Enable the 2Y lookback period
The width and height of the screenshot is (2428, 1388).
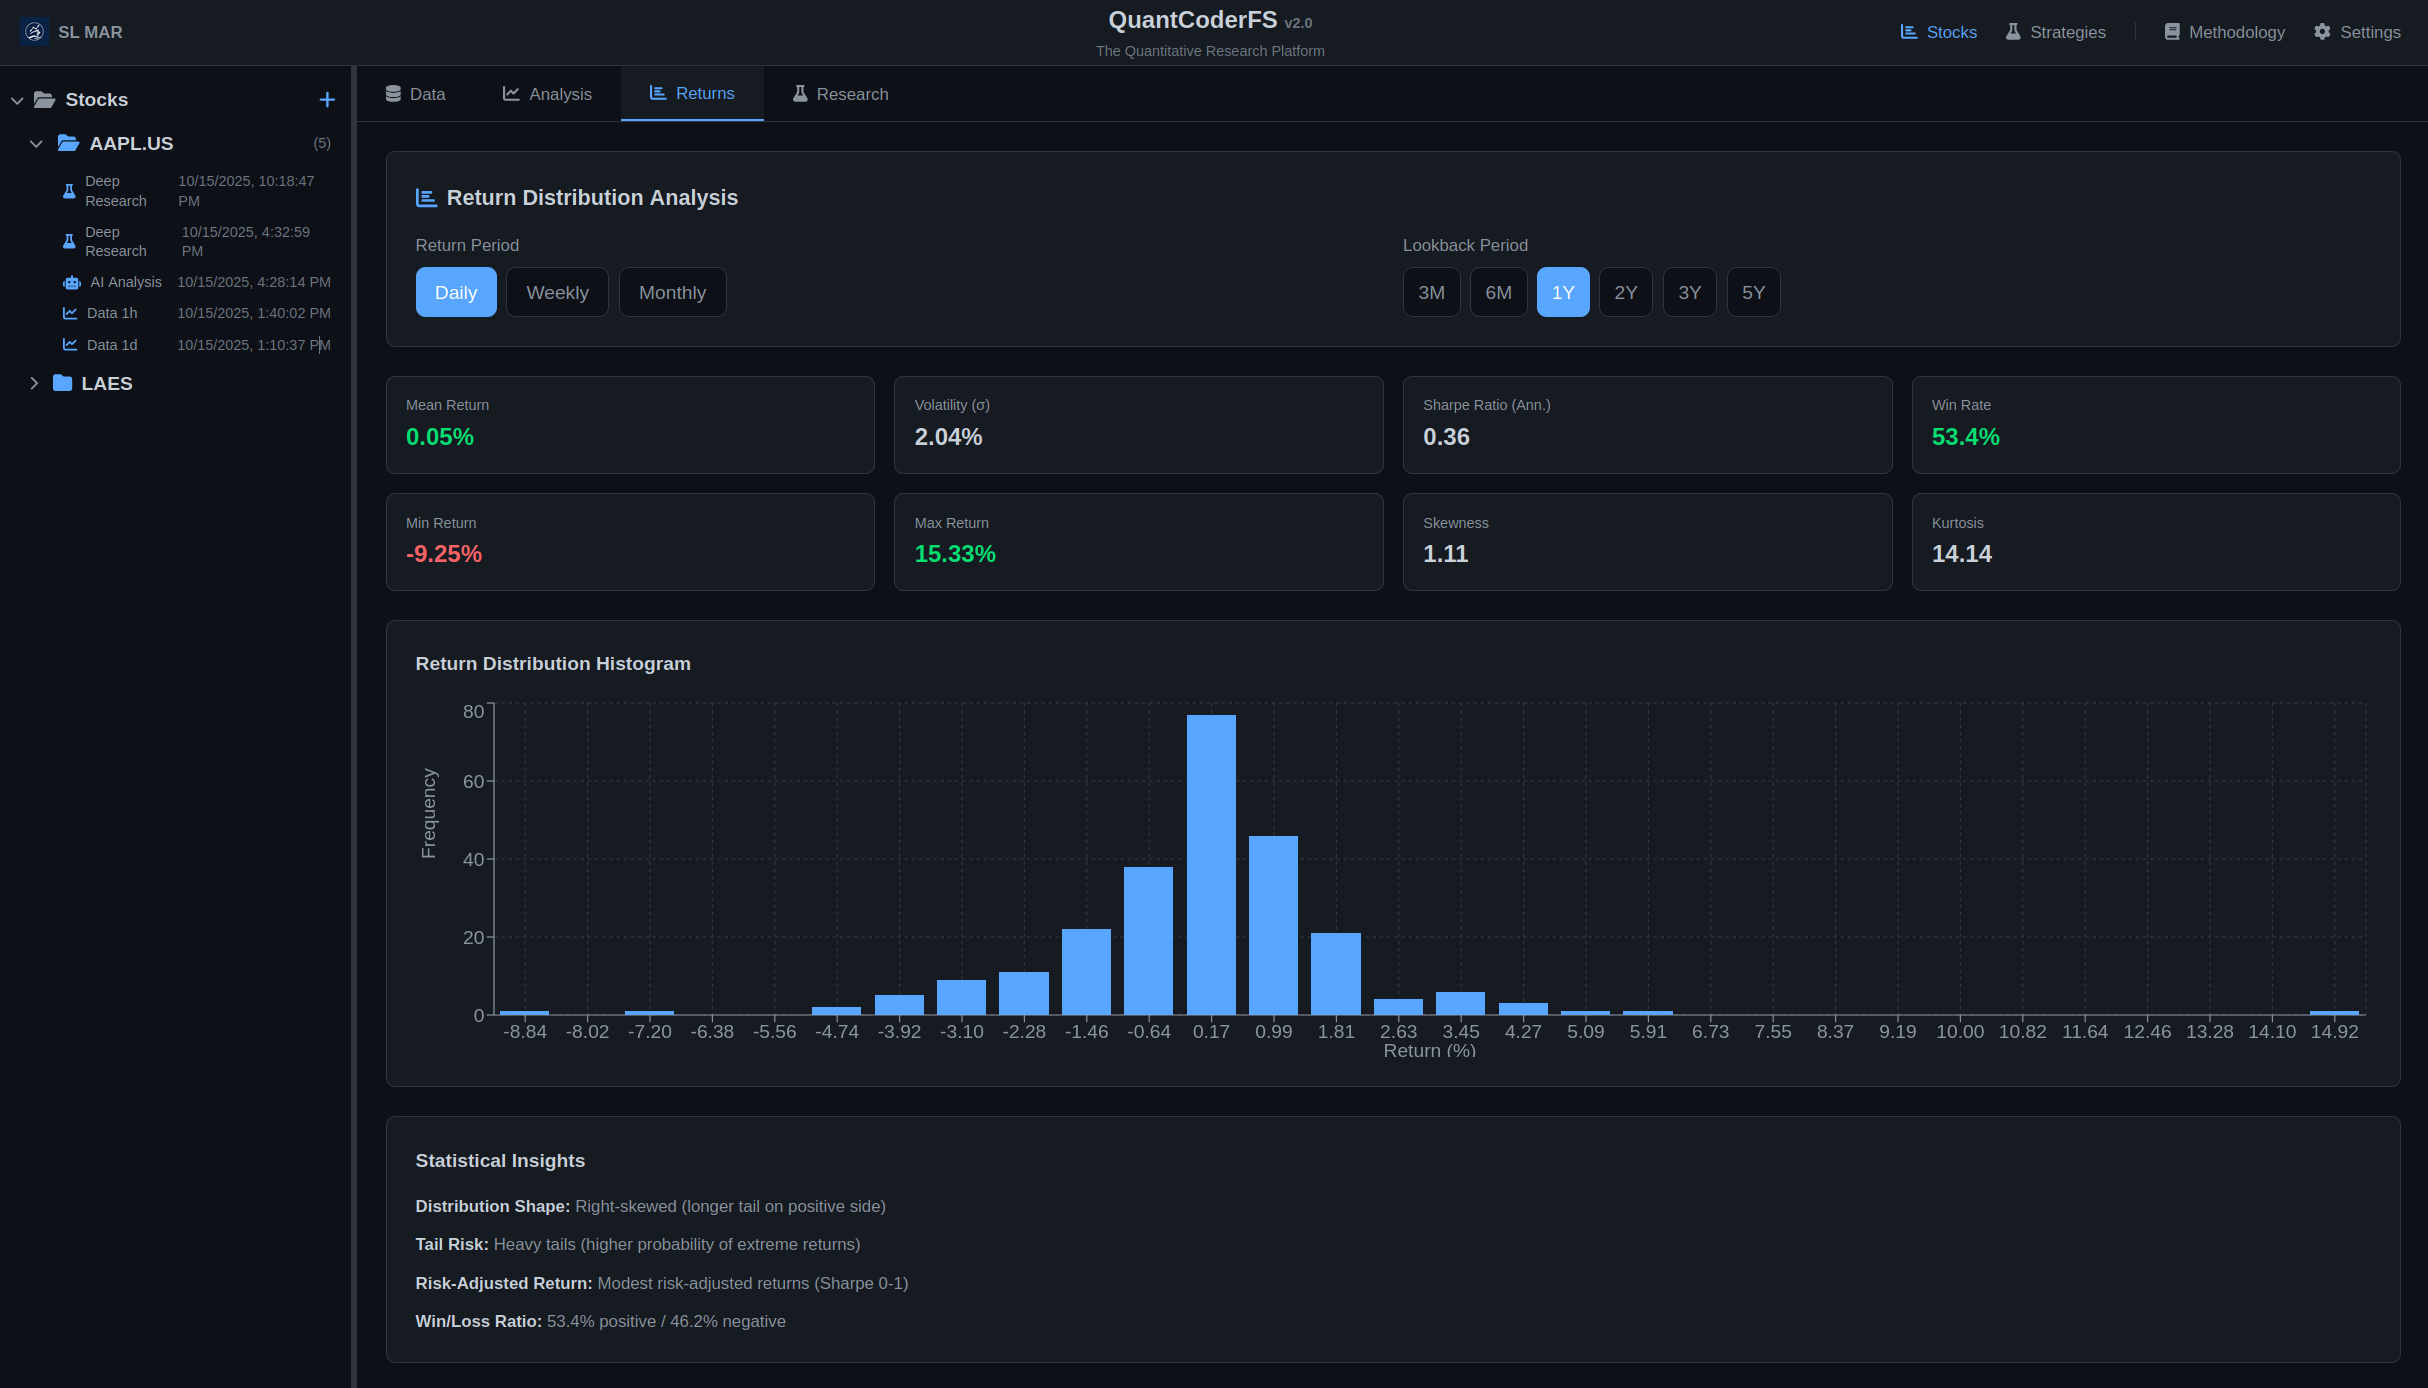tap(1625, 292)
